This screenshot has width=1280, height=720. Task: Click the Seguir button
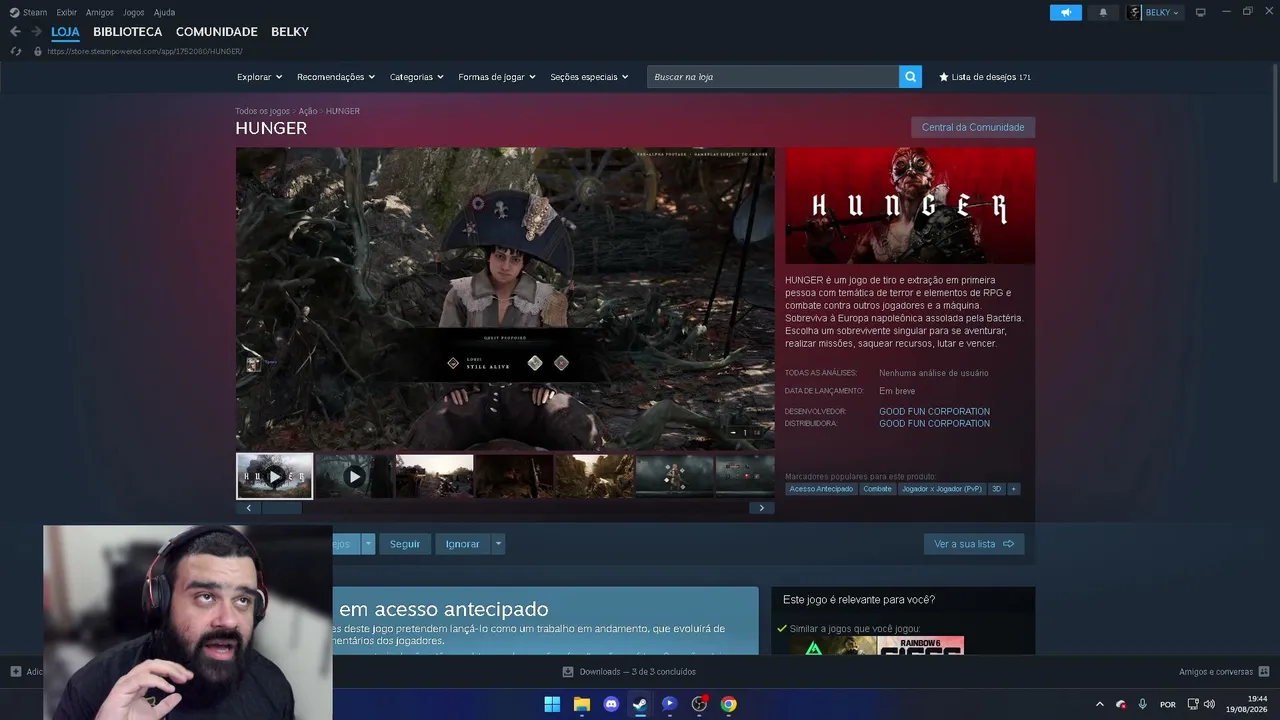405,544
